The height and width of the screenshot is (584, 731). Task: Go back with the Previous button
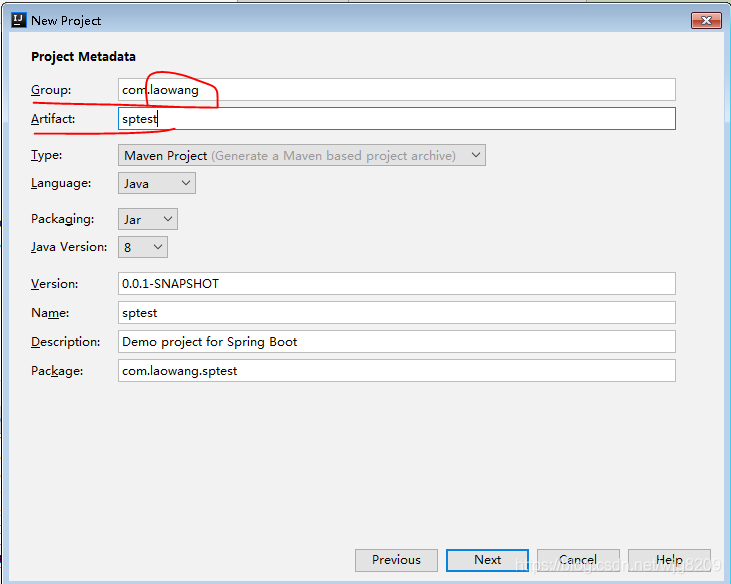click(x=396, y=560)
